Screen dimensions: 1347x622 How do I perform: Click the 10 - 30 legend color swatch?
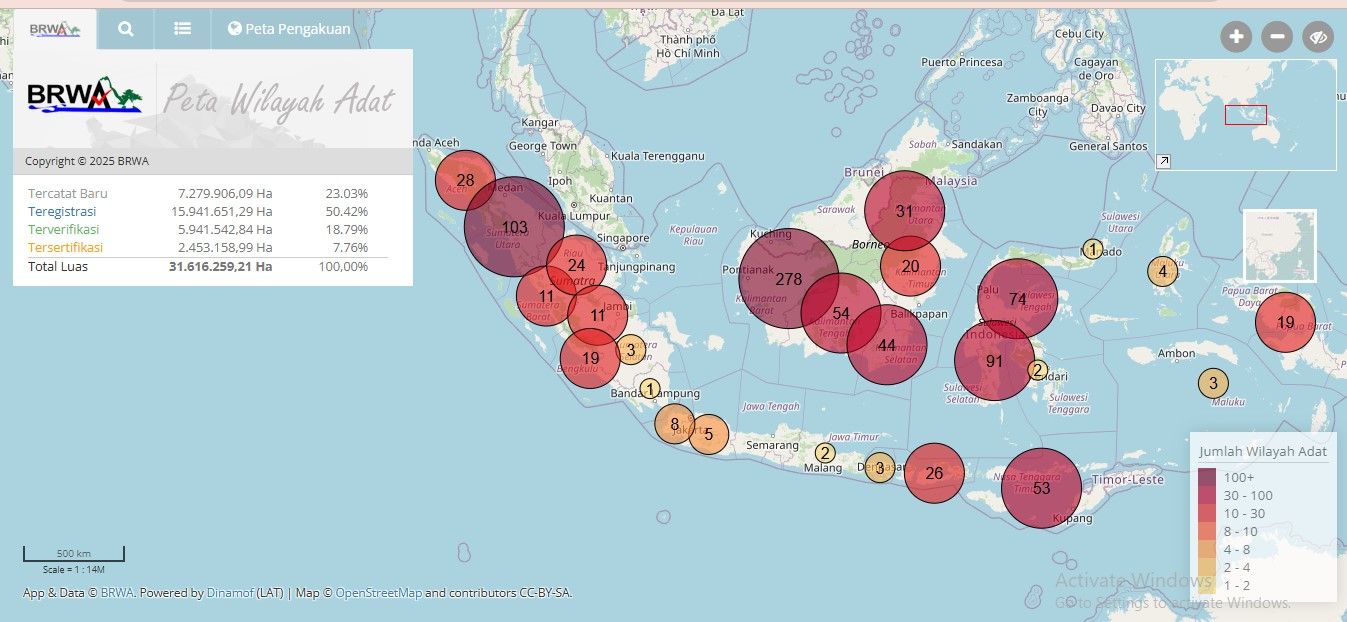click(x=1207, y=513)
